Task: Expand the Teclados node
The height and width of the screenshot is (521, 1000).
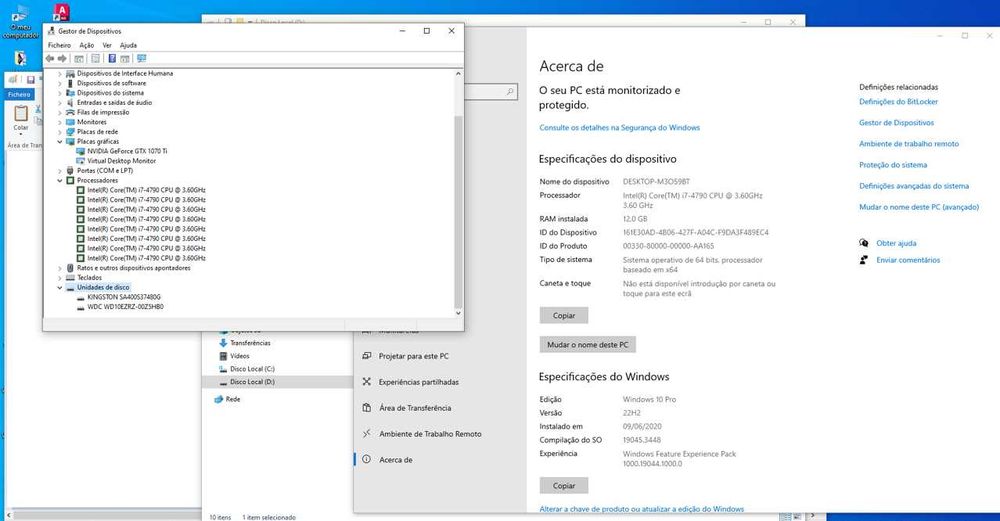Action: click(60, 277)
